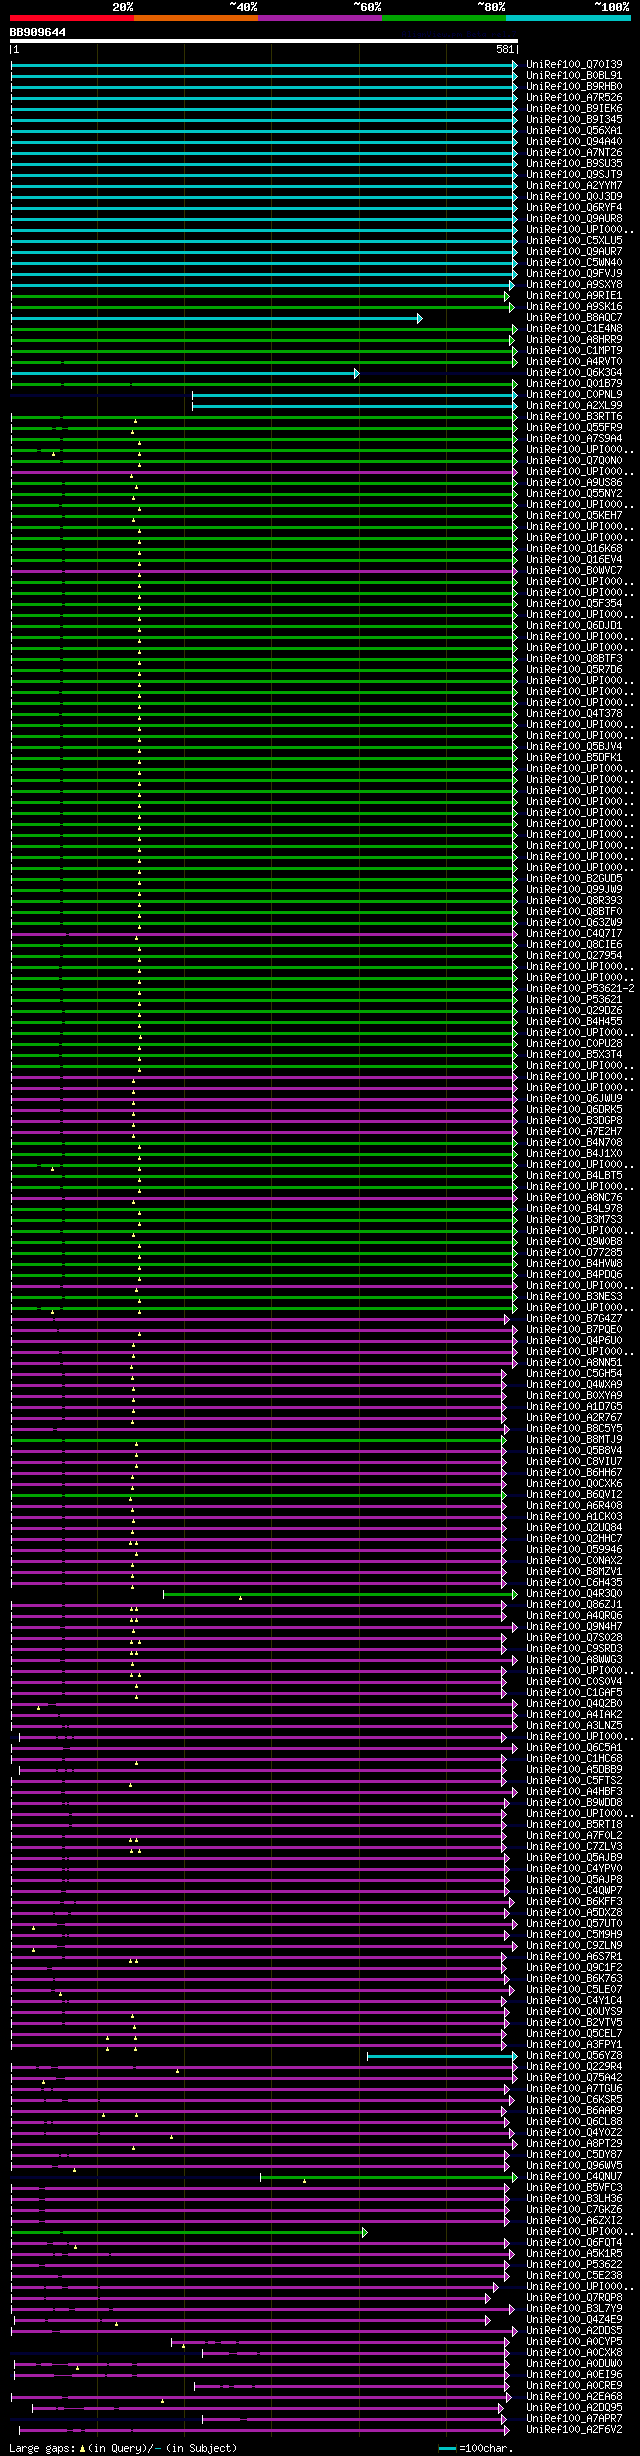The image size is (640, 2456).
Task: Click the UniRef100_B8AQC7 row label
Action: pyautogui.click(x=574, y=317)
